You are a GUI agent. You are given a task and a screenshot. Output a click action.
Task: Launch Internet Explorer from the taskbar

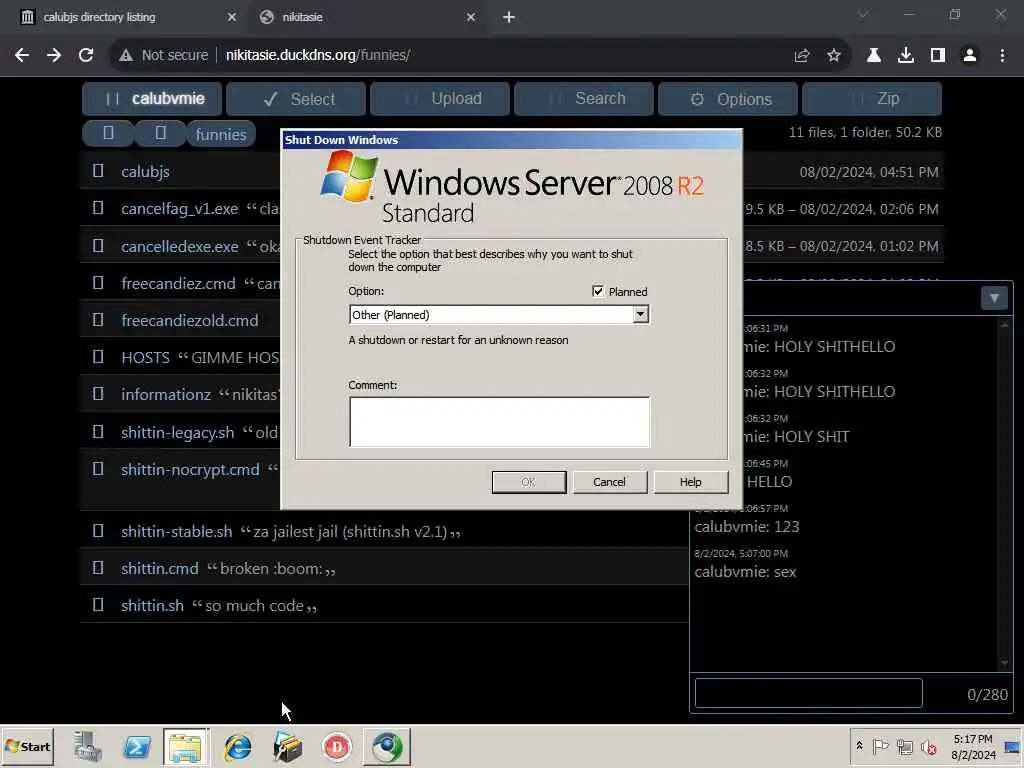(237, 746)
